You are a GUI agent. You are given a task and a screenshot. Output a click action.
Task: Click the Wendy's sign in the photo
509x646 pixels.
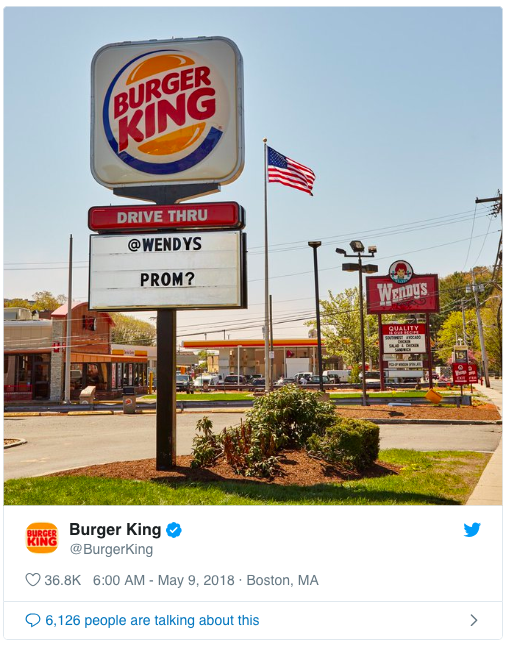tap(402, 288)
